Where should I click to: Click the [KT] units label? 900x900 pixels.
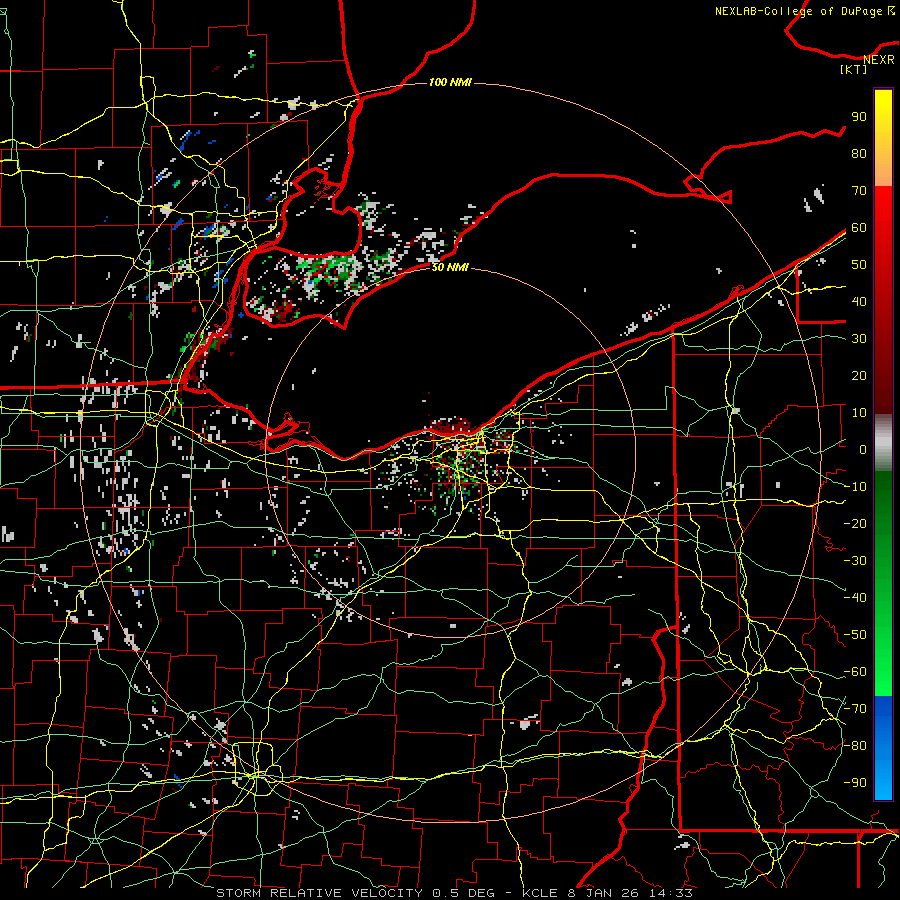coord(854,69)
